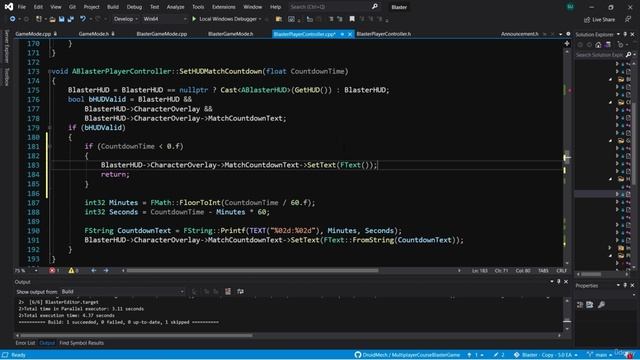
Task: Click the previous issue left arrow
Action: [93, 270]
